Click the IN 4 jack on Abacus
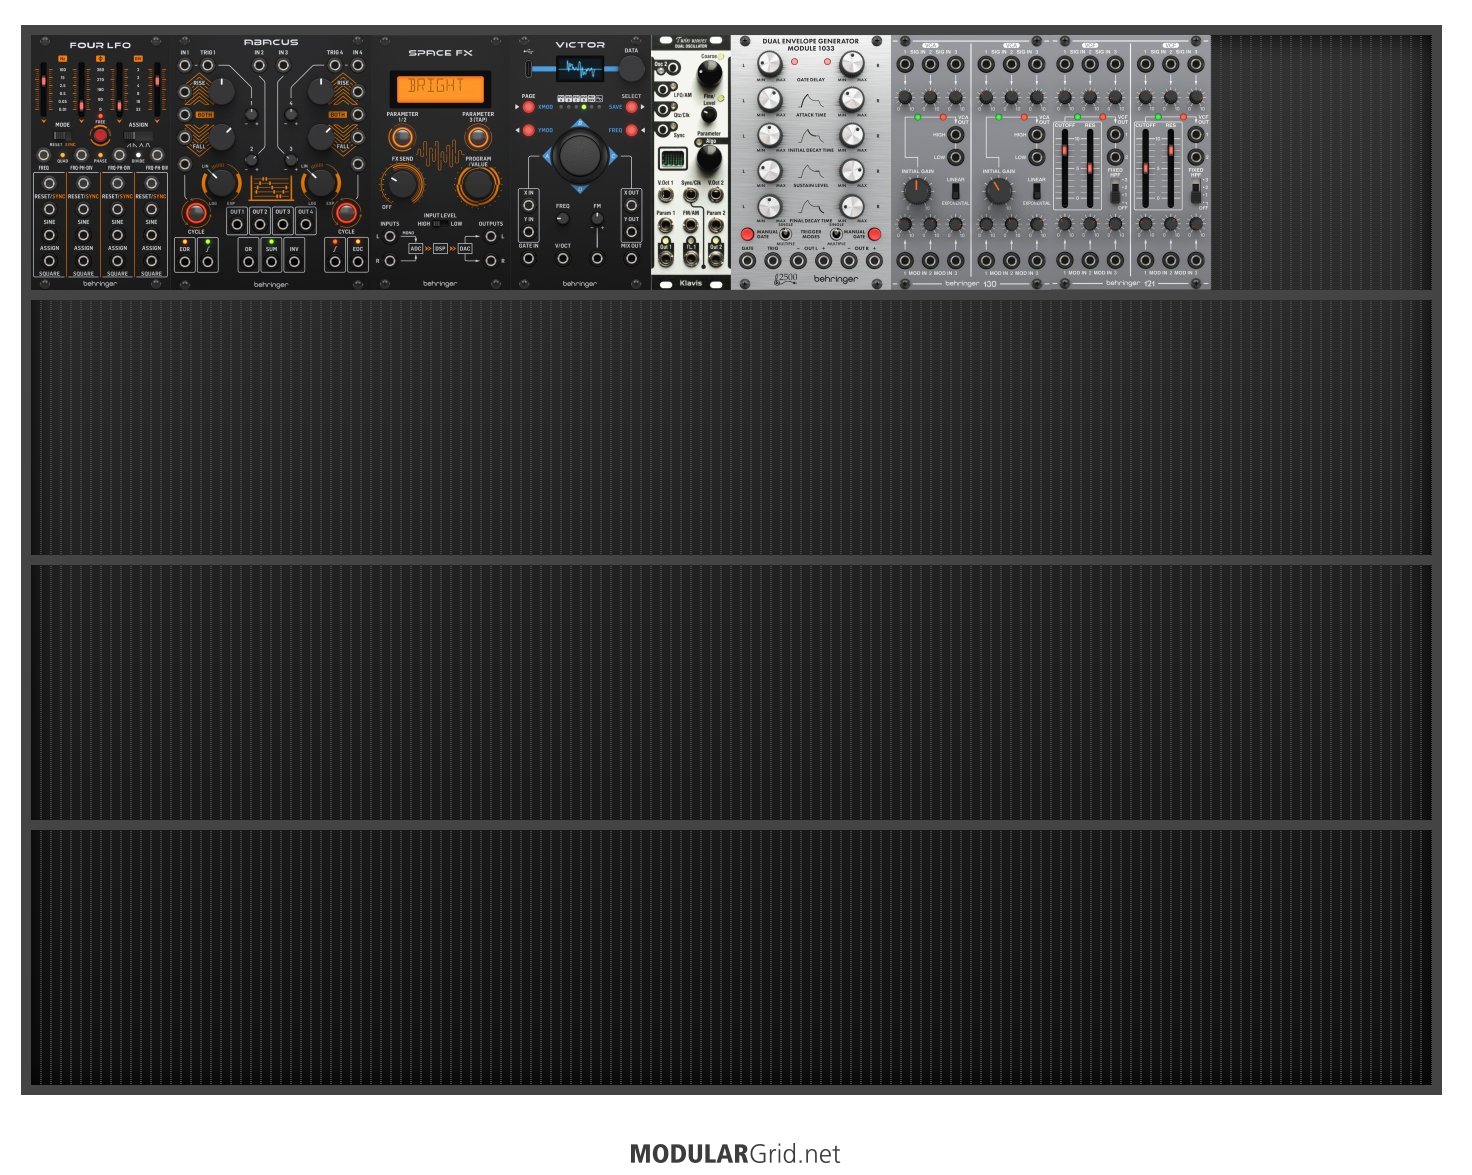The image size is (1472, 1175). point(357,66)
